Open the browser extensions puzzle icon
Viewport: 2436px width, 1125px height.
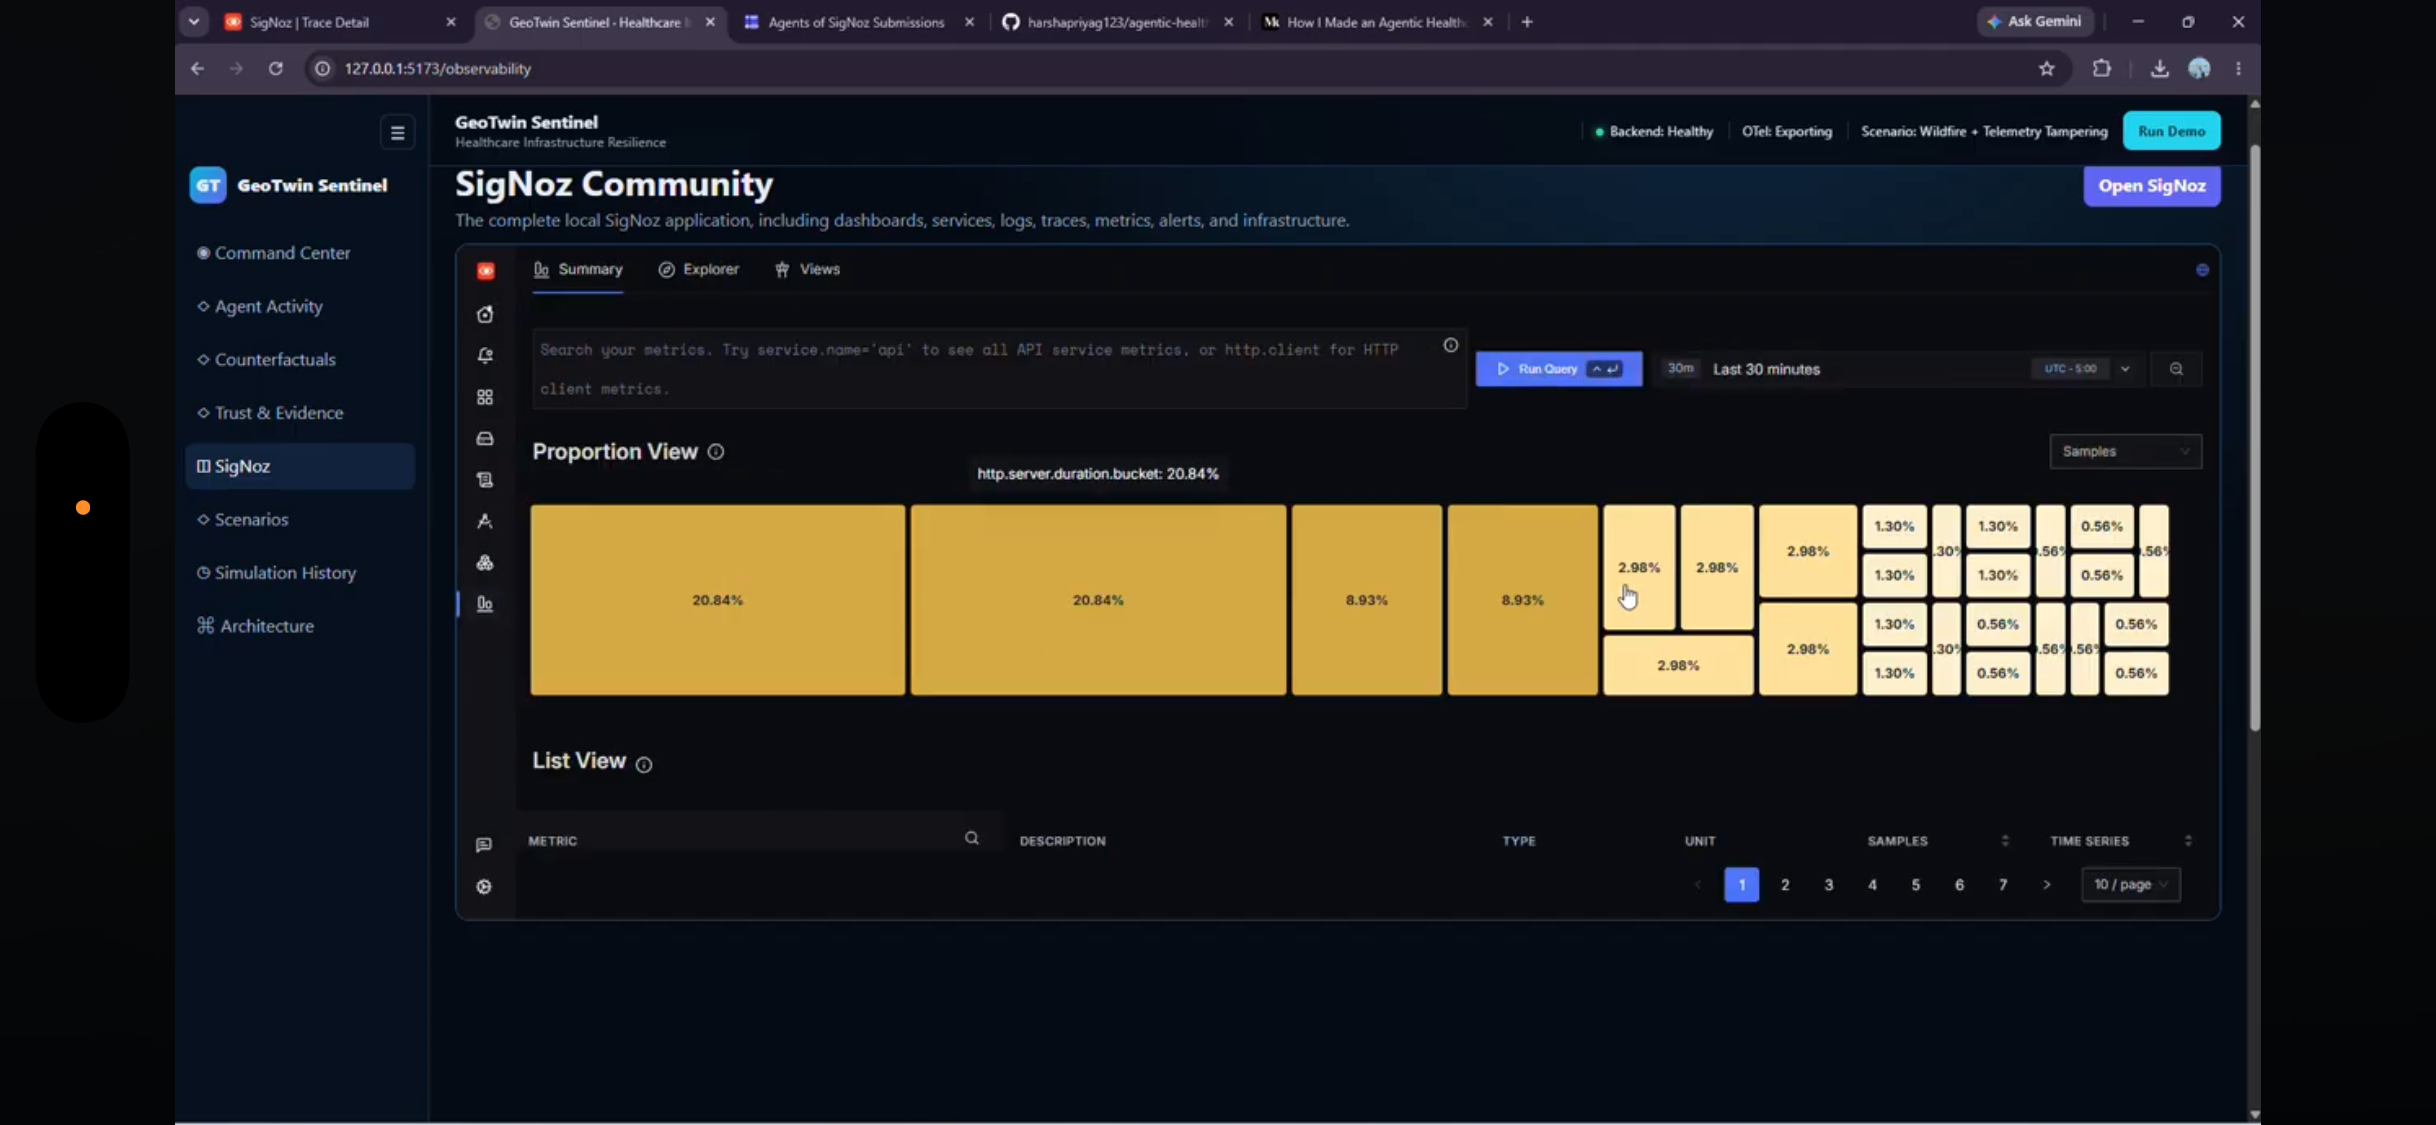pyautogui.click(x=2102, y=68)
